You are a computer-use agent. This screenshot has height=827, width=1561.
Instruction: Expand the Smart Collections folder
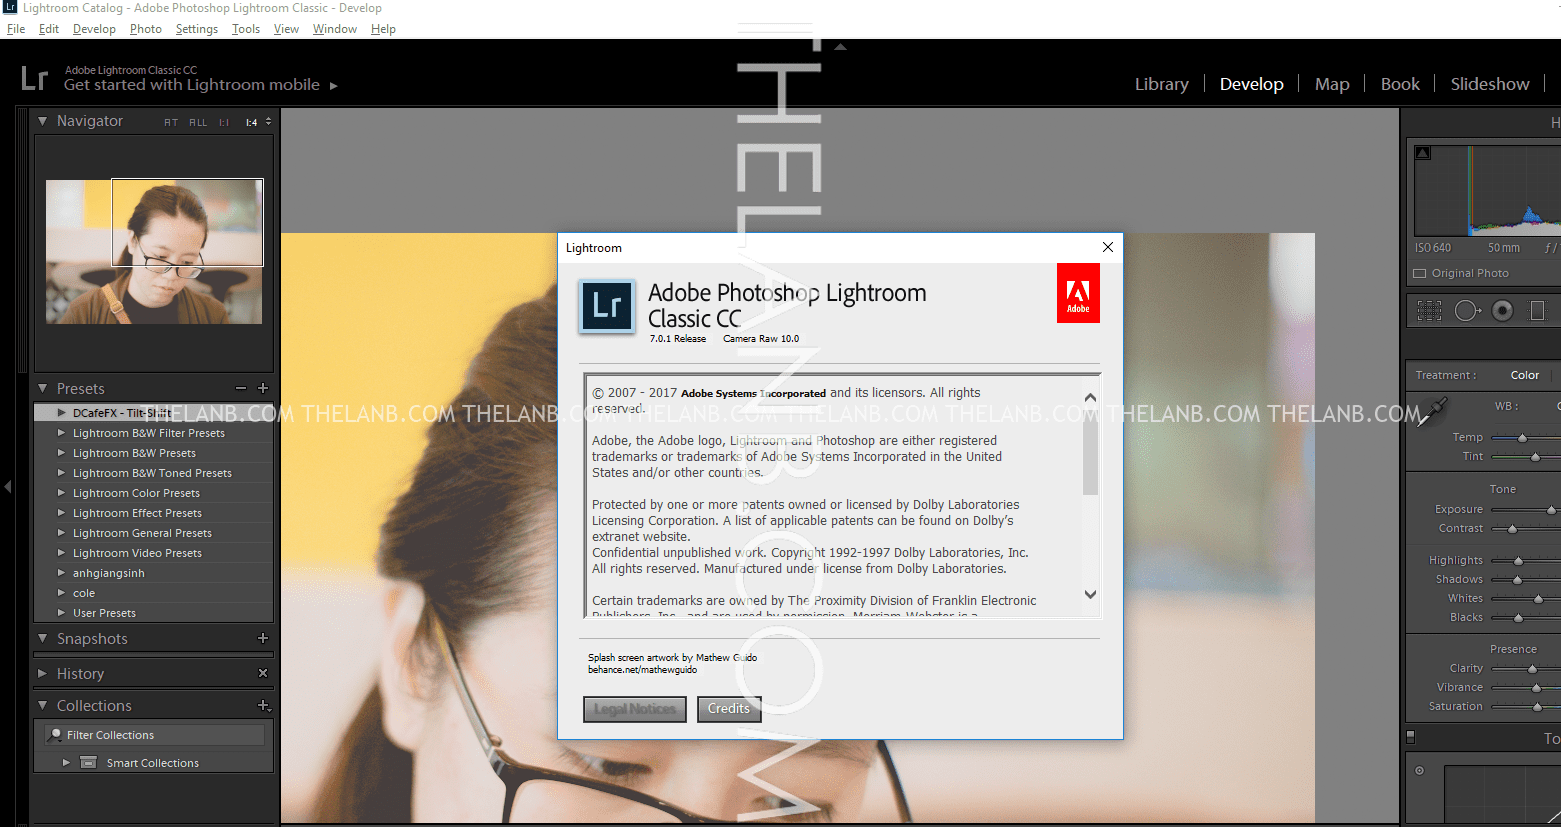66,762
